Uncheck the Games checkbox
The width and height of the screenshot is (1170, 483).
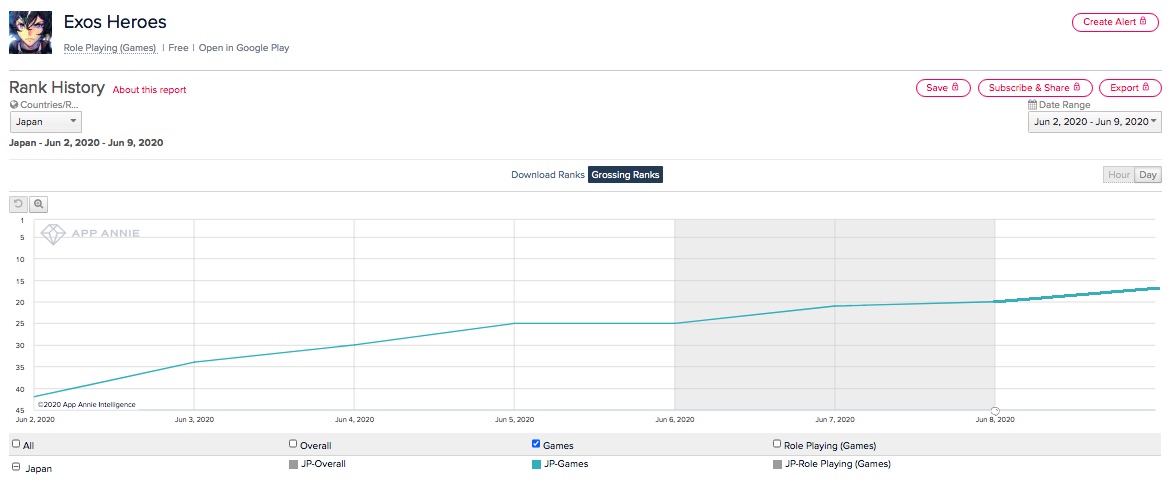[x=536, y=444]
